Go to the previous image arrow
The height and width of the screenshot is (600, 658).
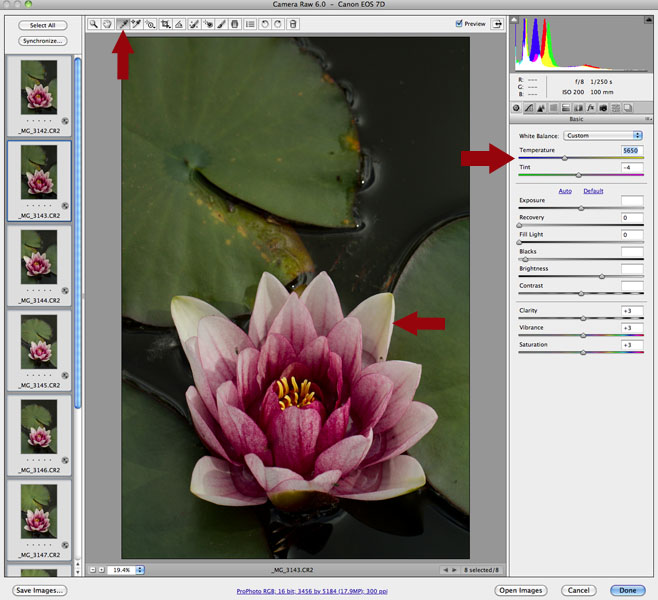click(445, 570)
